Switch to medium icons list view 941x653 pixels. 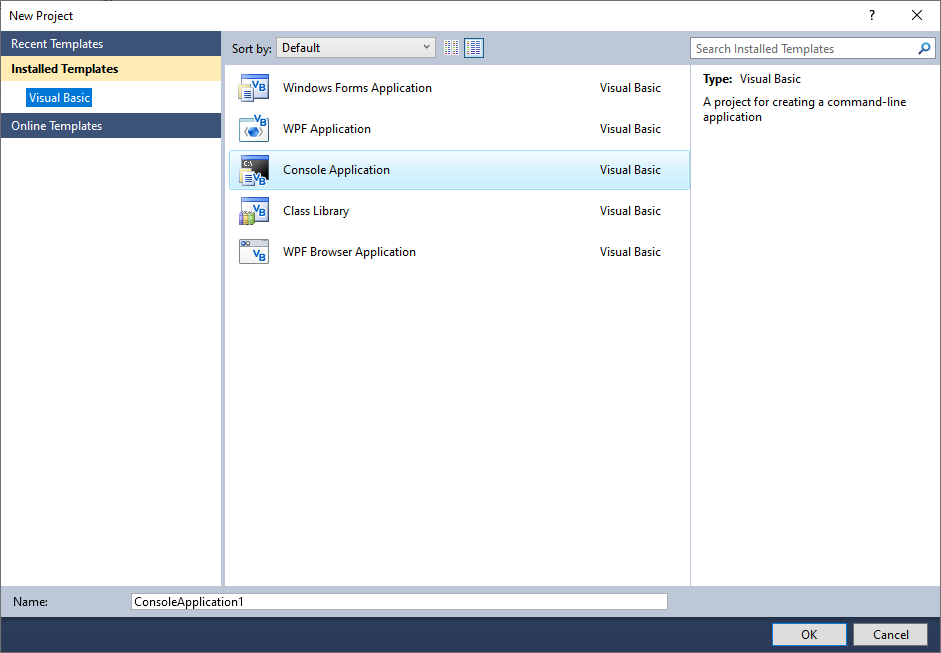(474, 48)
